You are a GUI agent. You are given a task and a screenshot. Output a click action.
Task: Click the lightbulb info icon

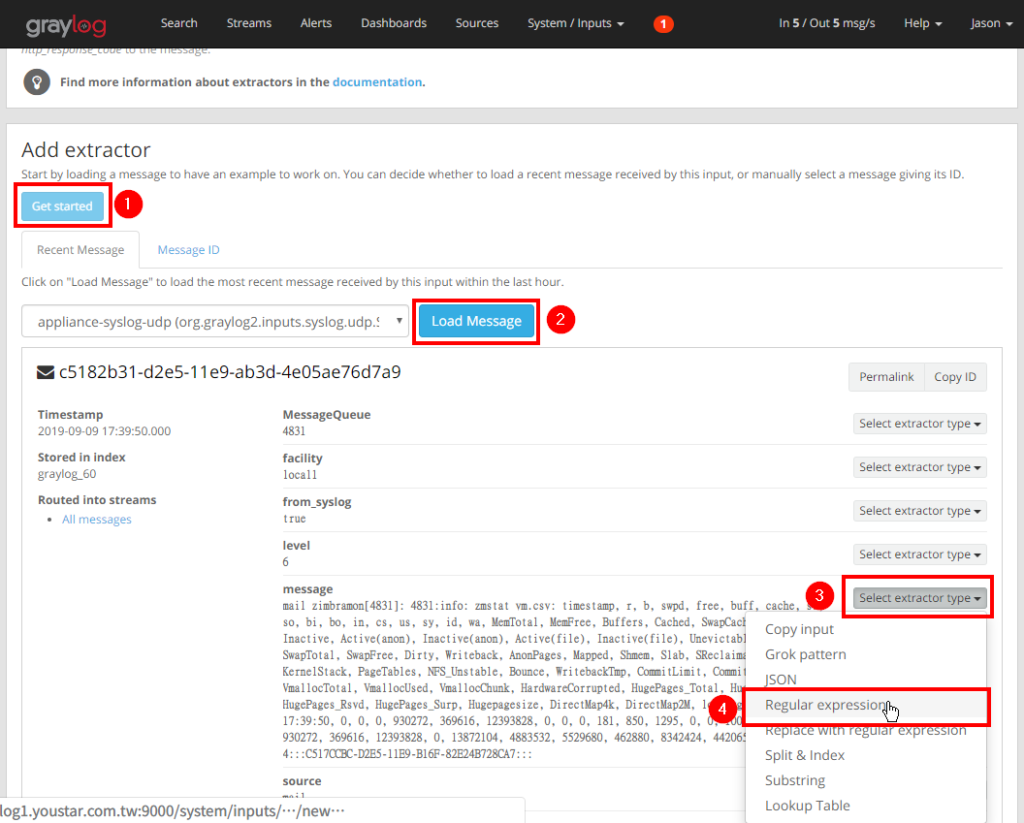(37, 82)
